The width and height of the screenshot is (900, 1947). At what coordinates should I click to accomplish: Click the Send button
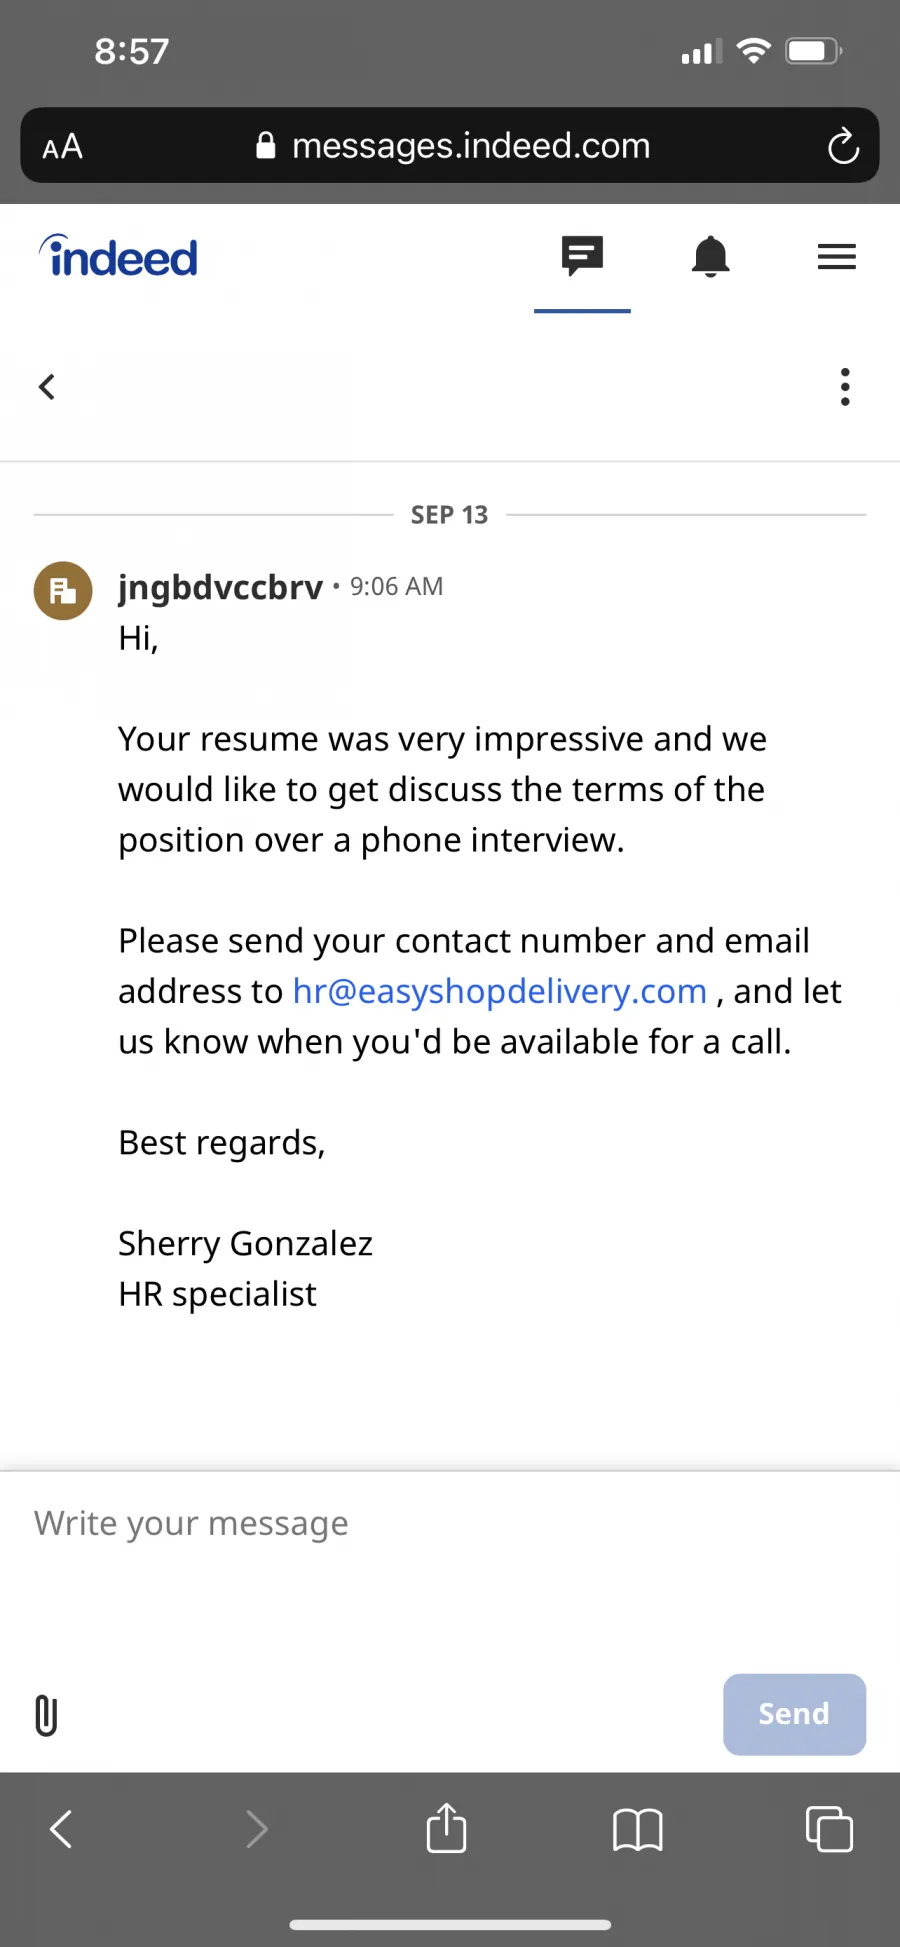[x=794, y=1714]
